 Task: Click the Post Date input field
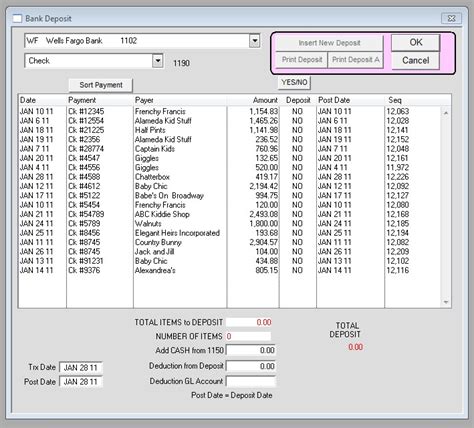point(81,382)
